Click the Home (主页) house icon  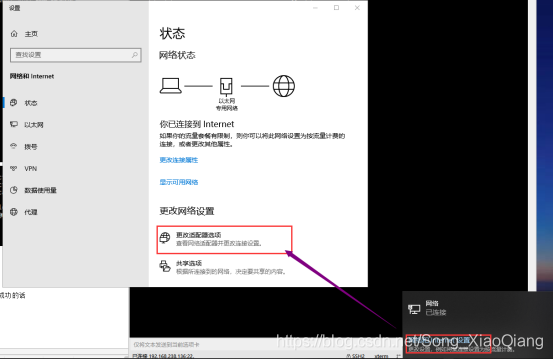click(x=14, y=34)
